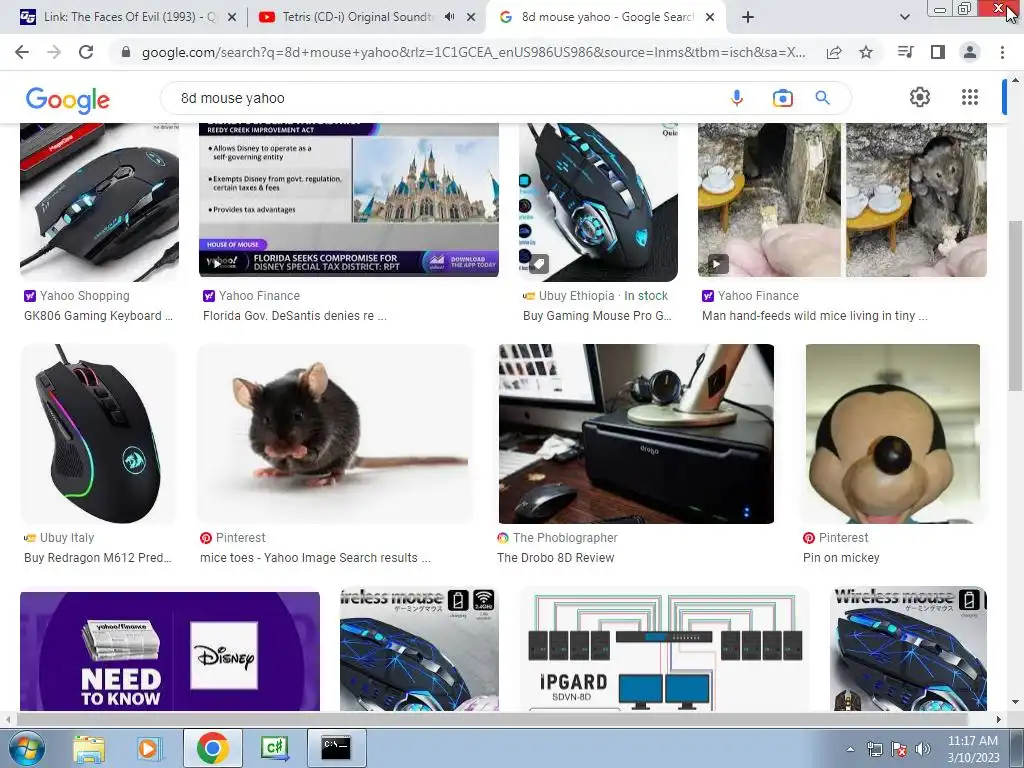1024x768 pixels.
Task: Open the Chrome three-dot menu
Action: point(1002,52)
